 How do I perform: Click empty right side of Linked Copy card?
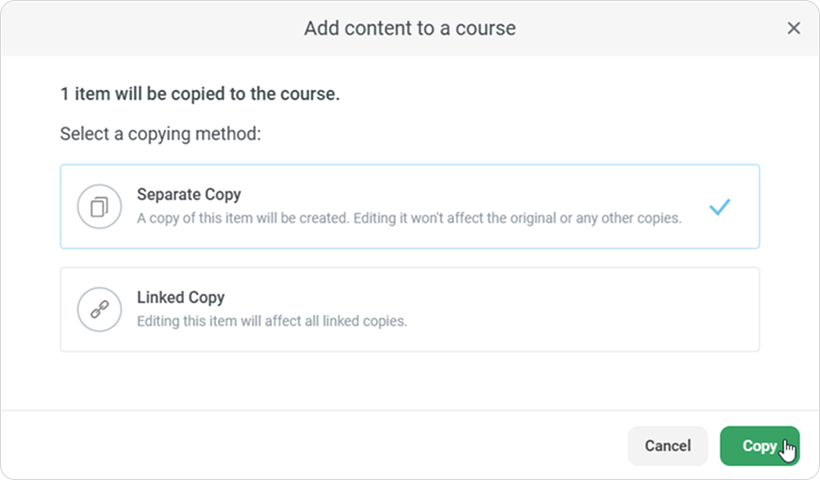point(620,309)
